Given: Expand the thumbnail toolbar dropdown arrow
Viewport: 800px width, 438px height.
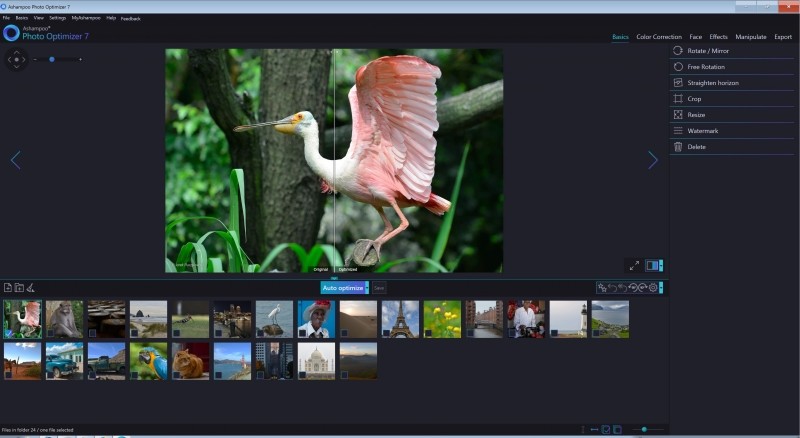Looking at the screenshot, I should 661,288.
